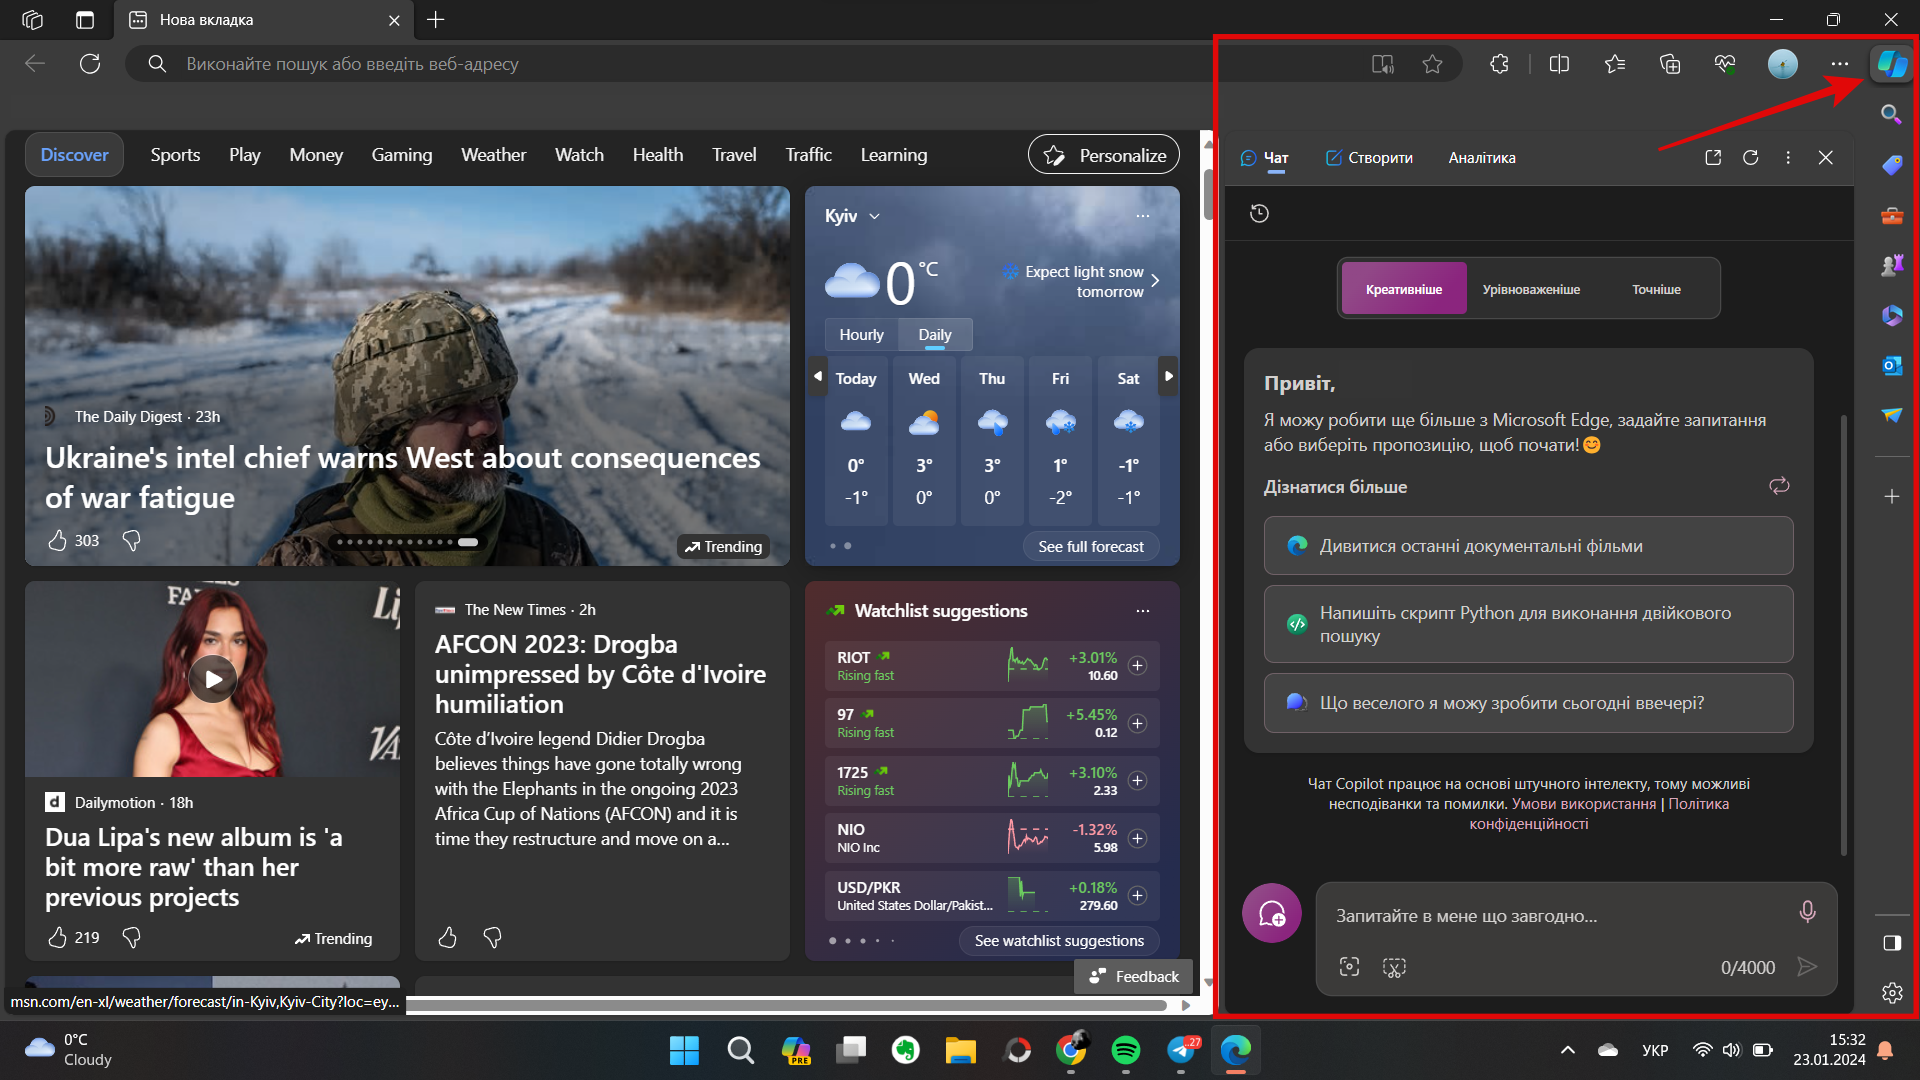Open the Умови використання link
Image resolution: width=1920 pixels, height=1080 pixels.
point(1583,804)
